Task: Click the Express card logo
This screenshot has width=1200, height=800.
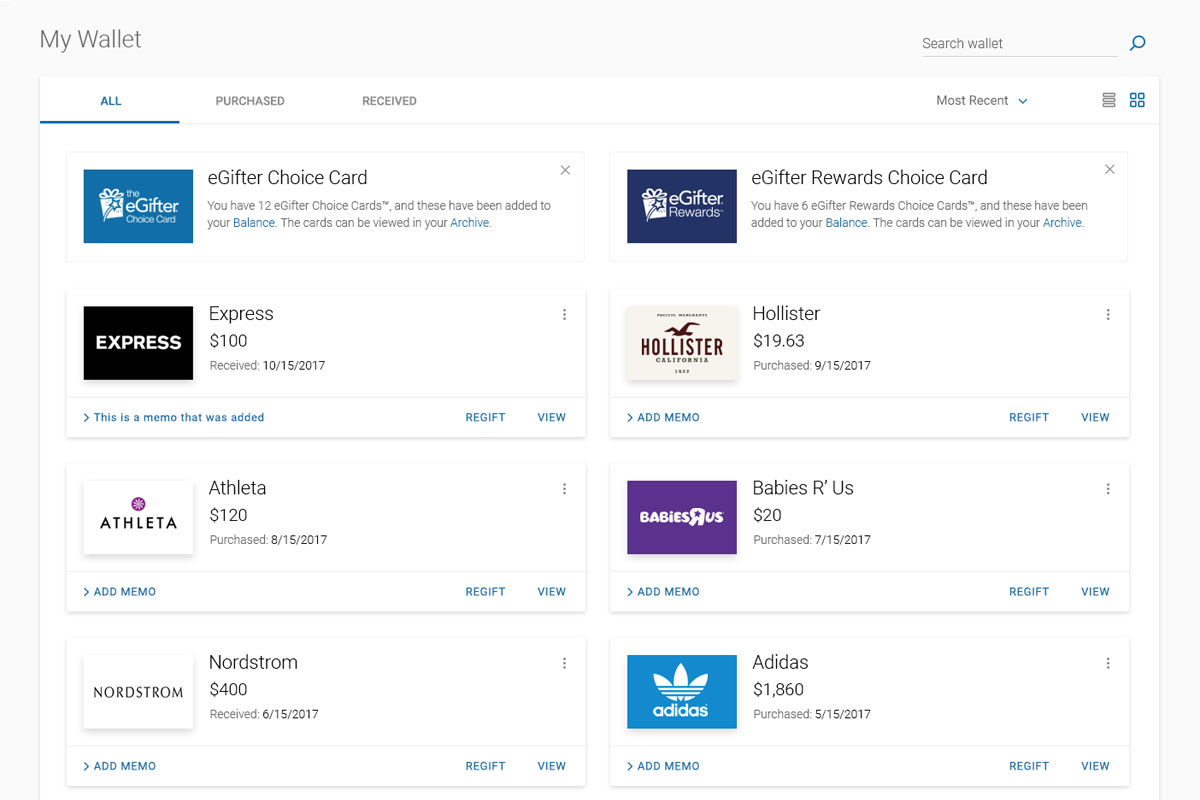Action: click(138, 343)
